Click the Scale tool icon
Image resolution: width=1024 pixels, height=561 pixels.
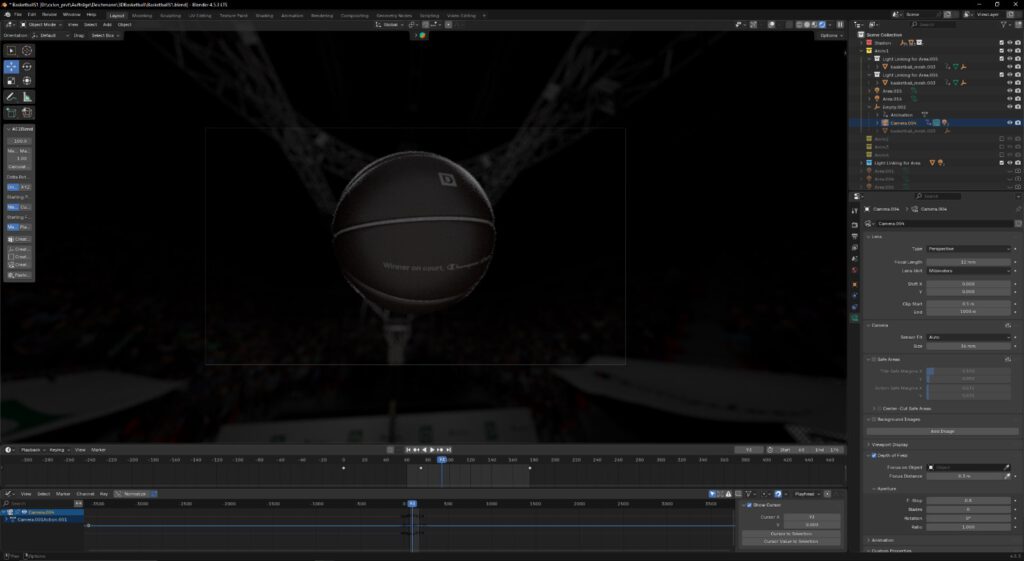11,81
